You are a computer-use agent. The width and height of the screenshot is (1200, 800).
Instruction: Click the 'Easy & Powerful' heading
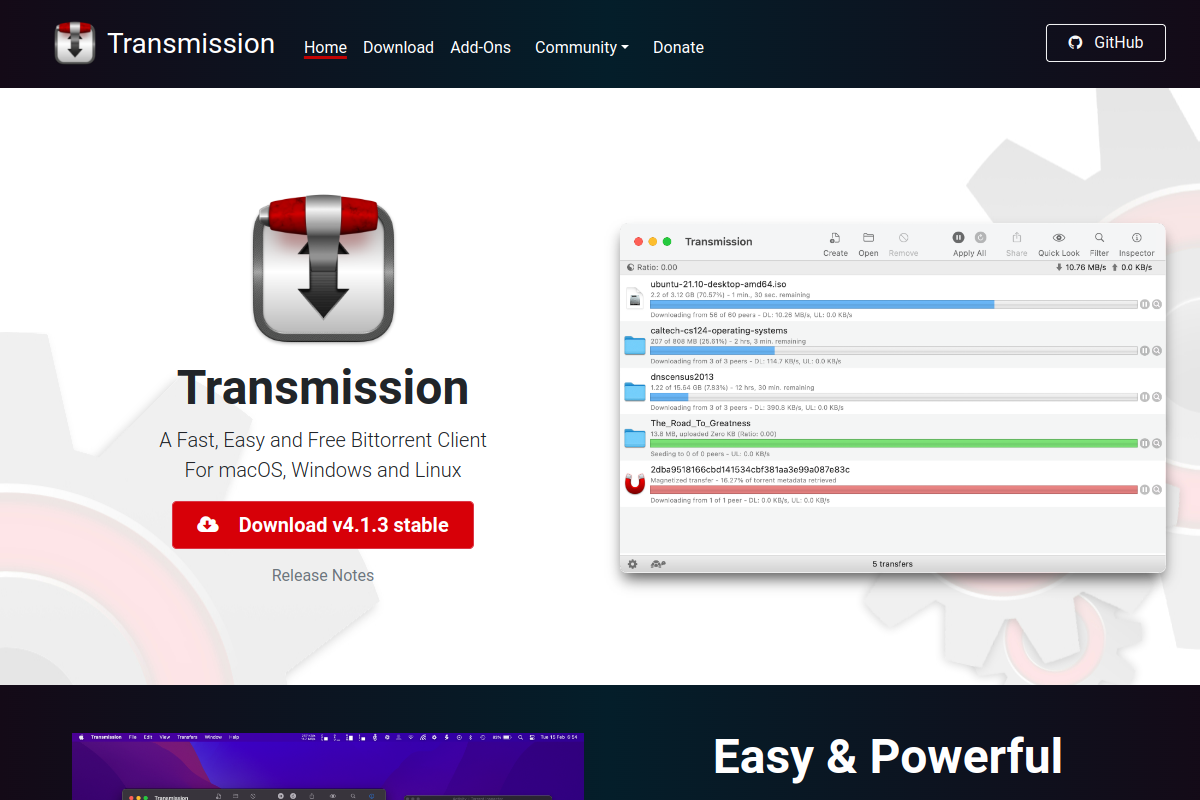(x=887, y=756)
